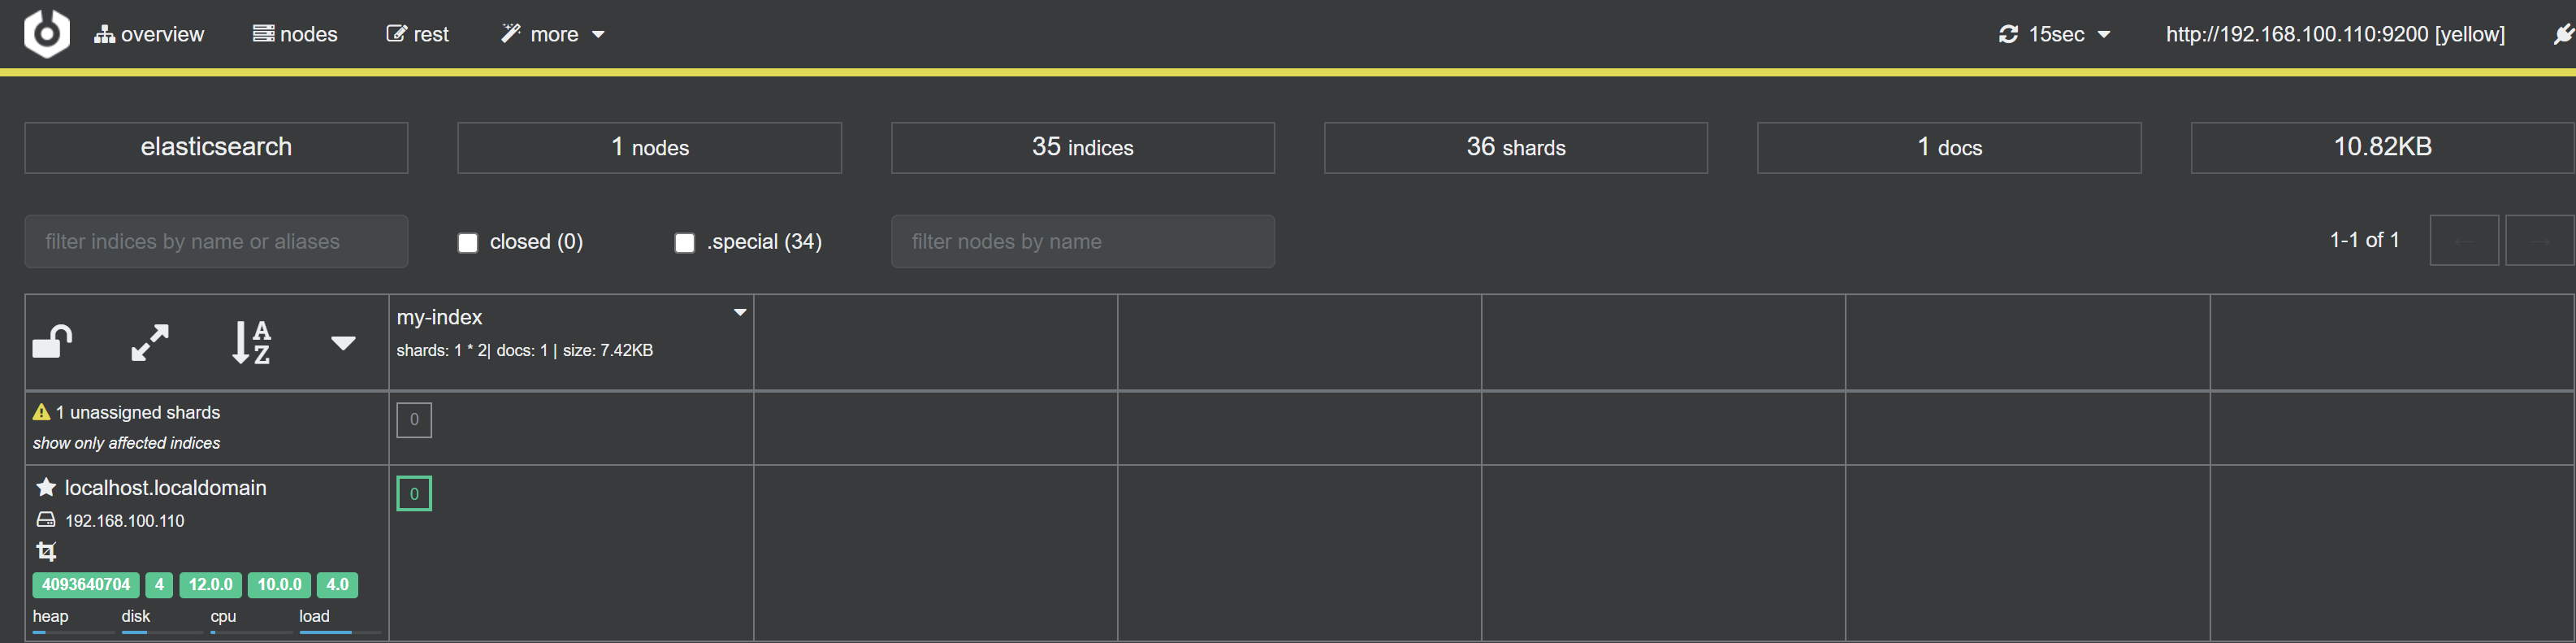Screen dimensions: 2576x643
Task: Click the green badge reading 4
Action: tap(159, 585)
